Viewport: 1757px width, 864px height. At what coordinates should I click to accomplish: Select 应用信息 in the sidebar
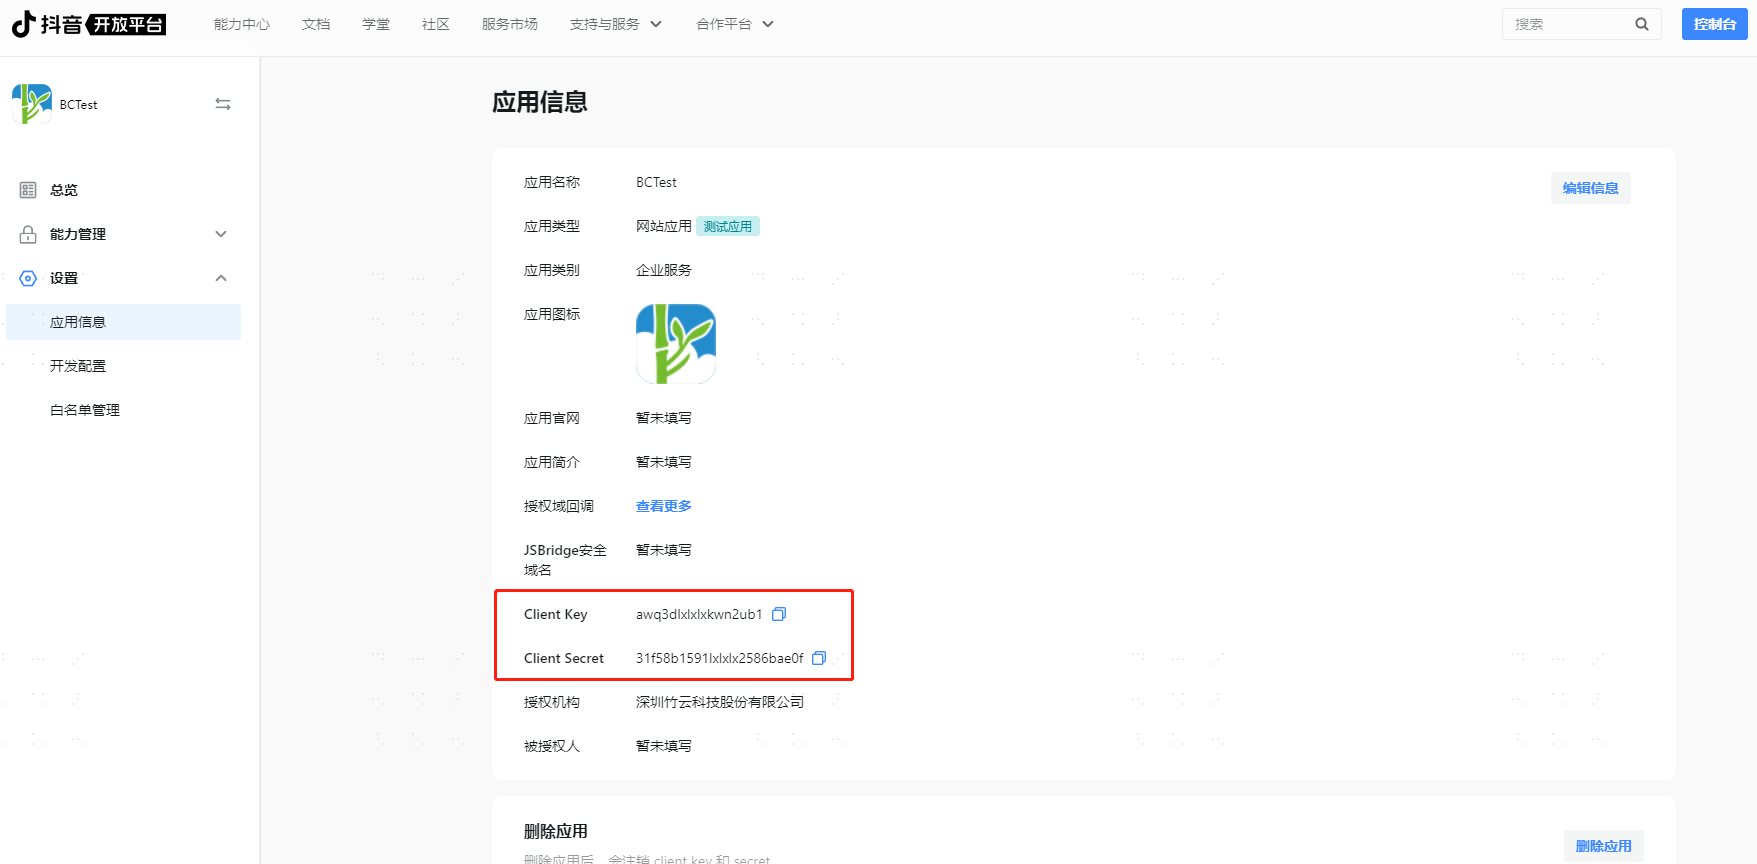[124, 322]
